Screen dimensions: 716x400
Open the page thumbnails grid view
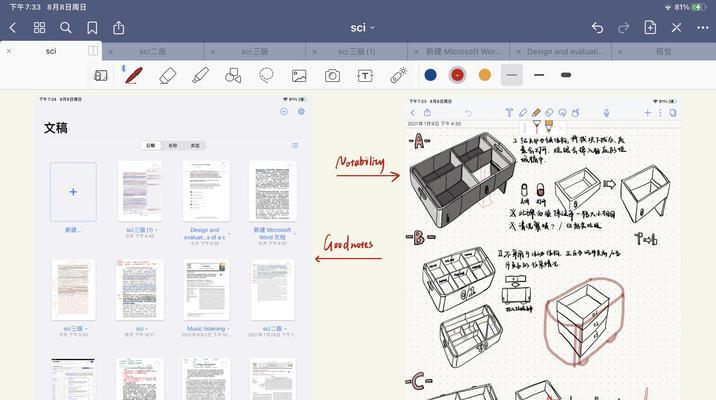[39, 28]
